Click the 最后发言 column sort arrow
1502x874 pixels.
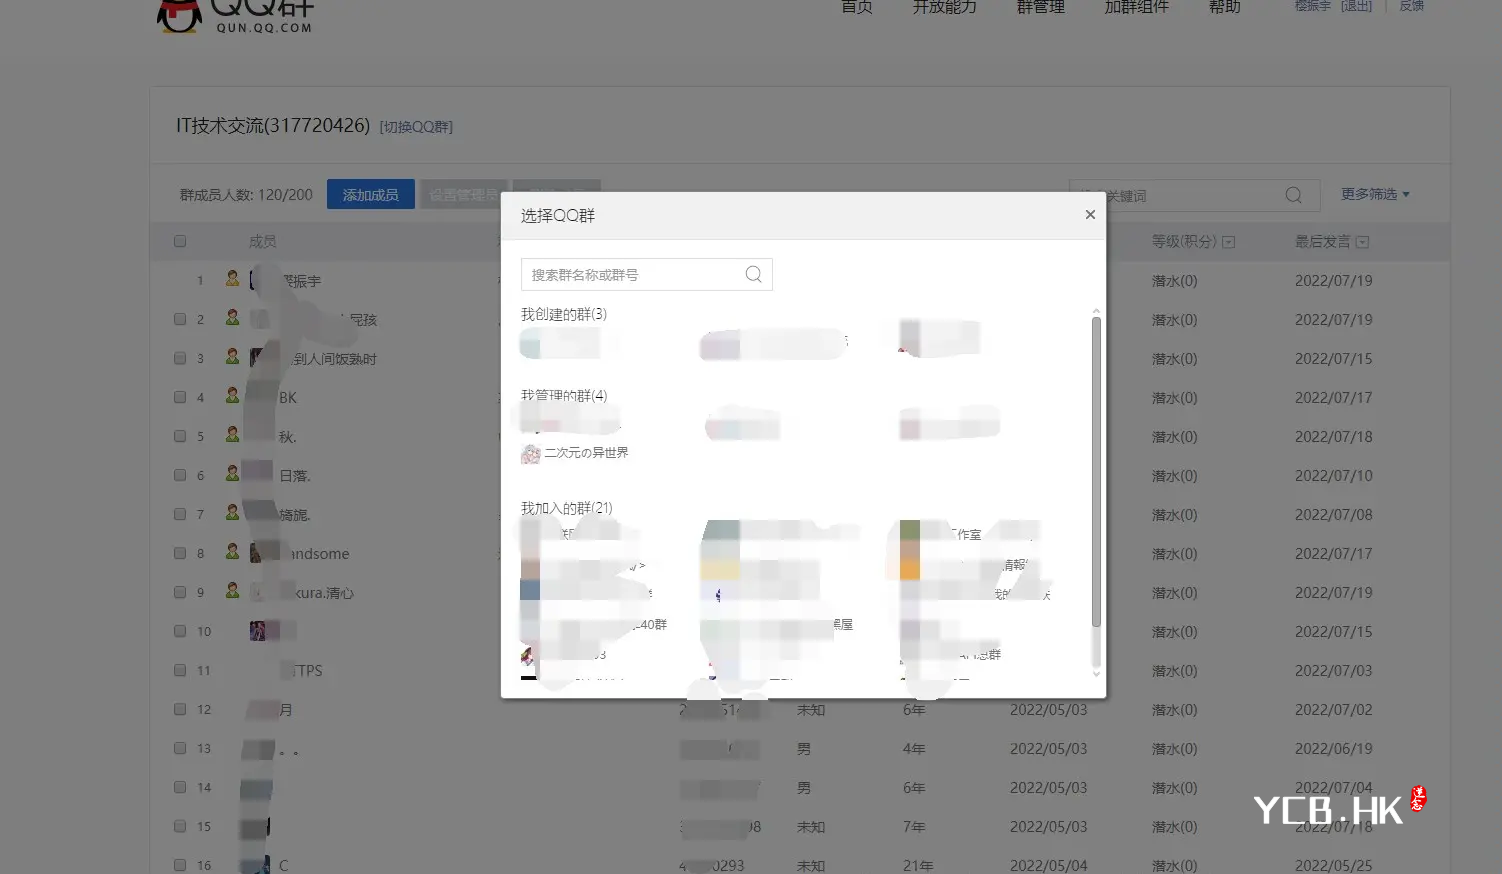[1362, 242]
